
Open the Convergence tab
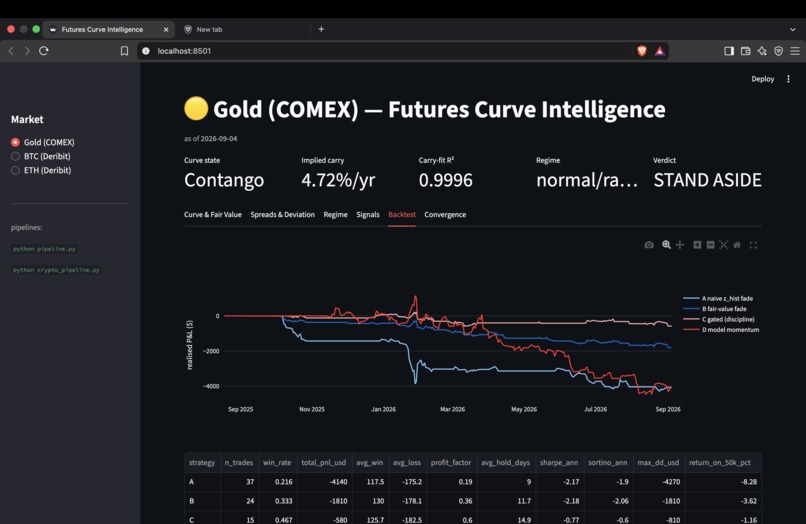click(x=445, y=214)
